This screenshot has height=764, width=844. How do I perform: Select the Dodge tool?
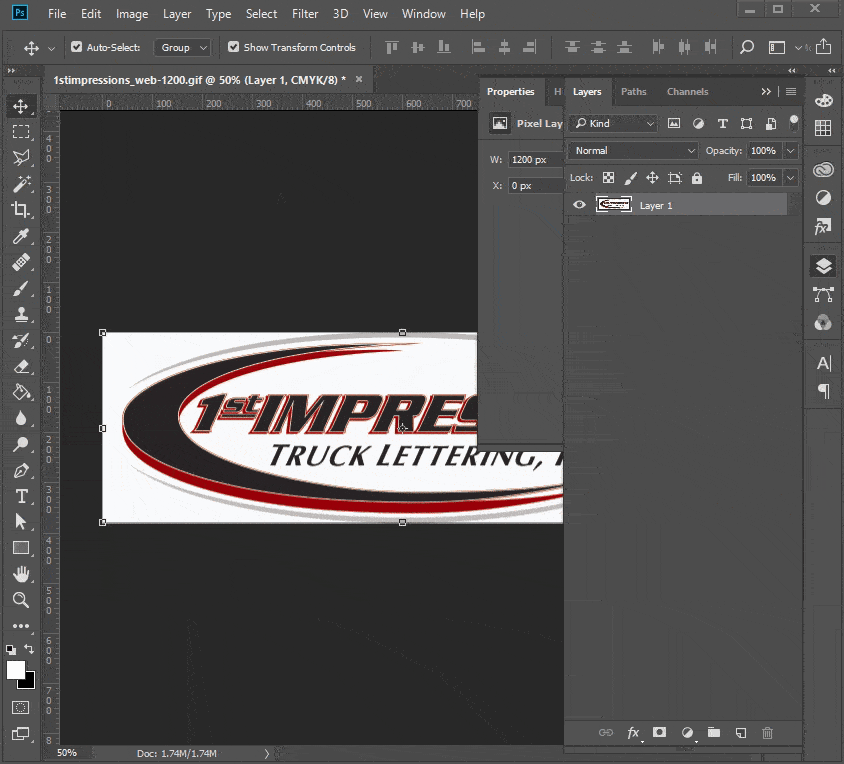pyautogui.click(x=21, y=444)
